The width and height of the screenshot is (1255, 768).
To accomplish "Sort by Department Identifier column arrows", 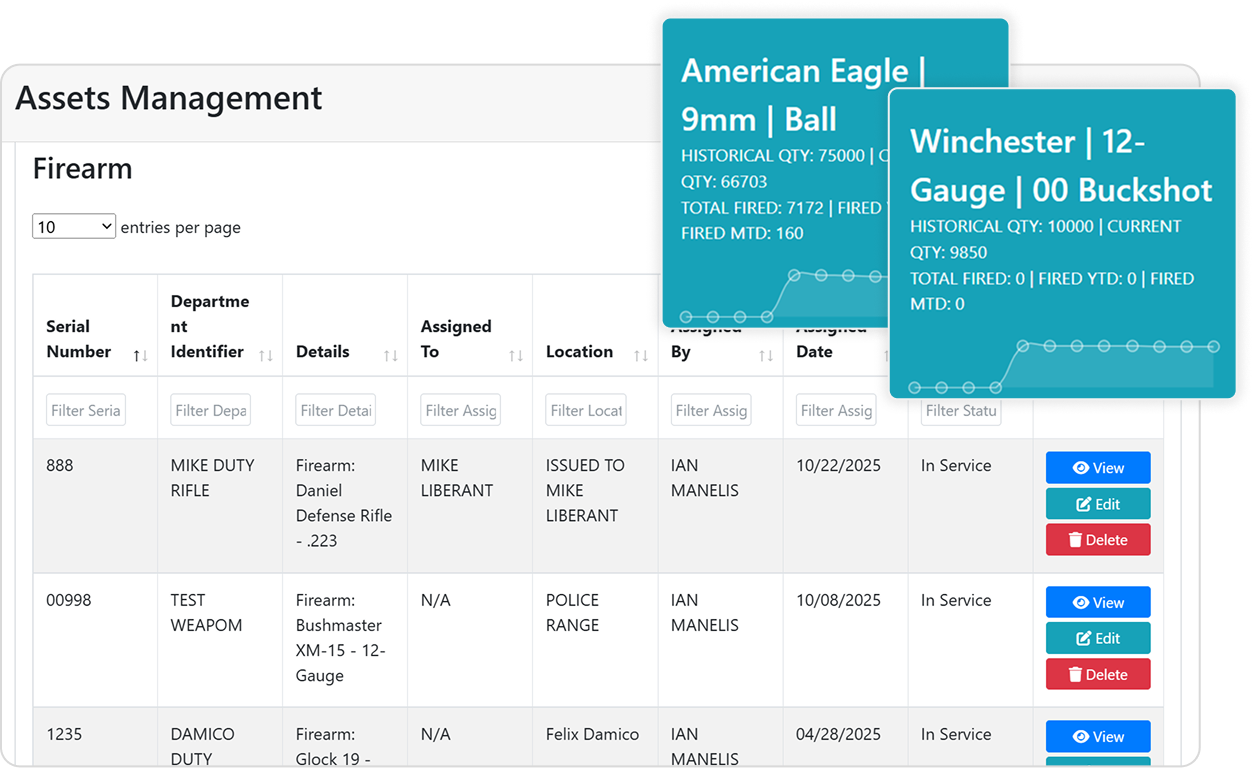I will pyautogui.click(x=266, y=355).
